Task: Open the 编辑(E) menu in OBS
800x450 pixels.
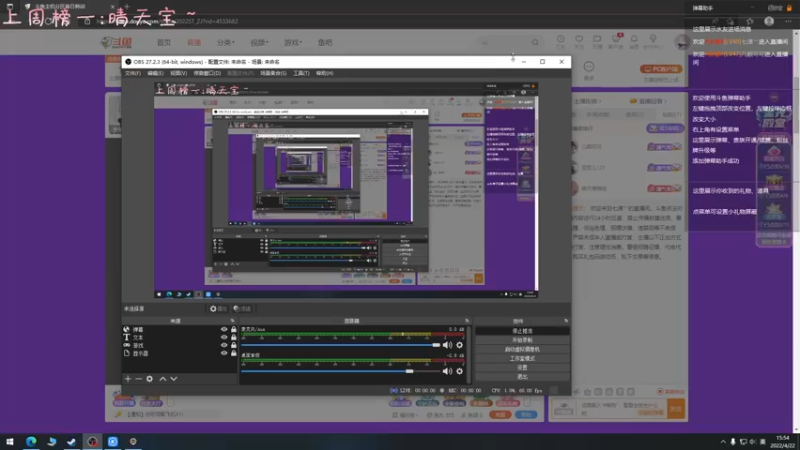Action: pyautogui.click(x=155, y=73)
